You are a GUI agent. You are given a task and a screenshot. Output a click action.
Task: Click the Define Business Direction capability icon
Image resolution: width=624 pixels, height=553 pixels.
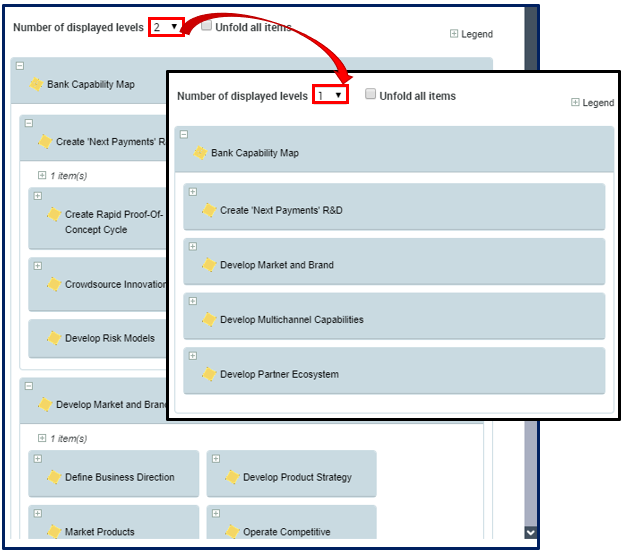pos(54,477)
